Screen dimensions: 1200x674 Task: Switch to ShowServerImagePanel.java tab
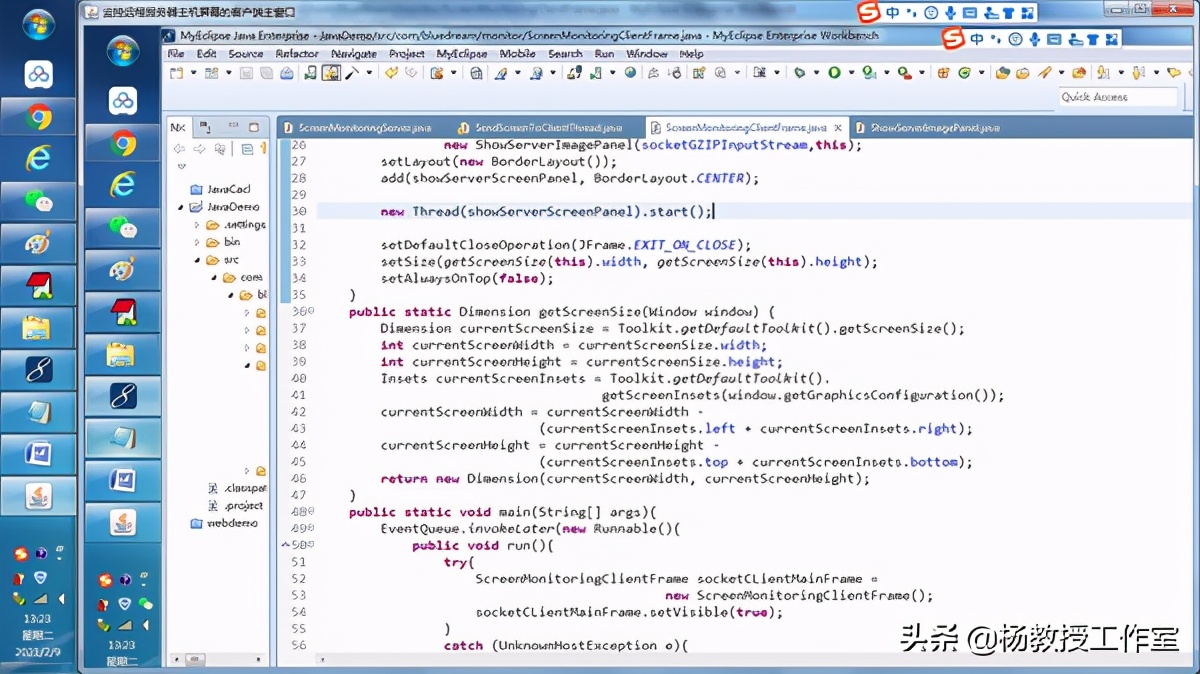pos(935,128)
